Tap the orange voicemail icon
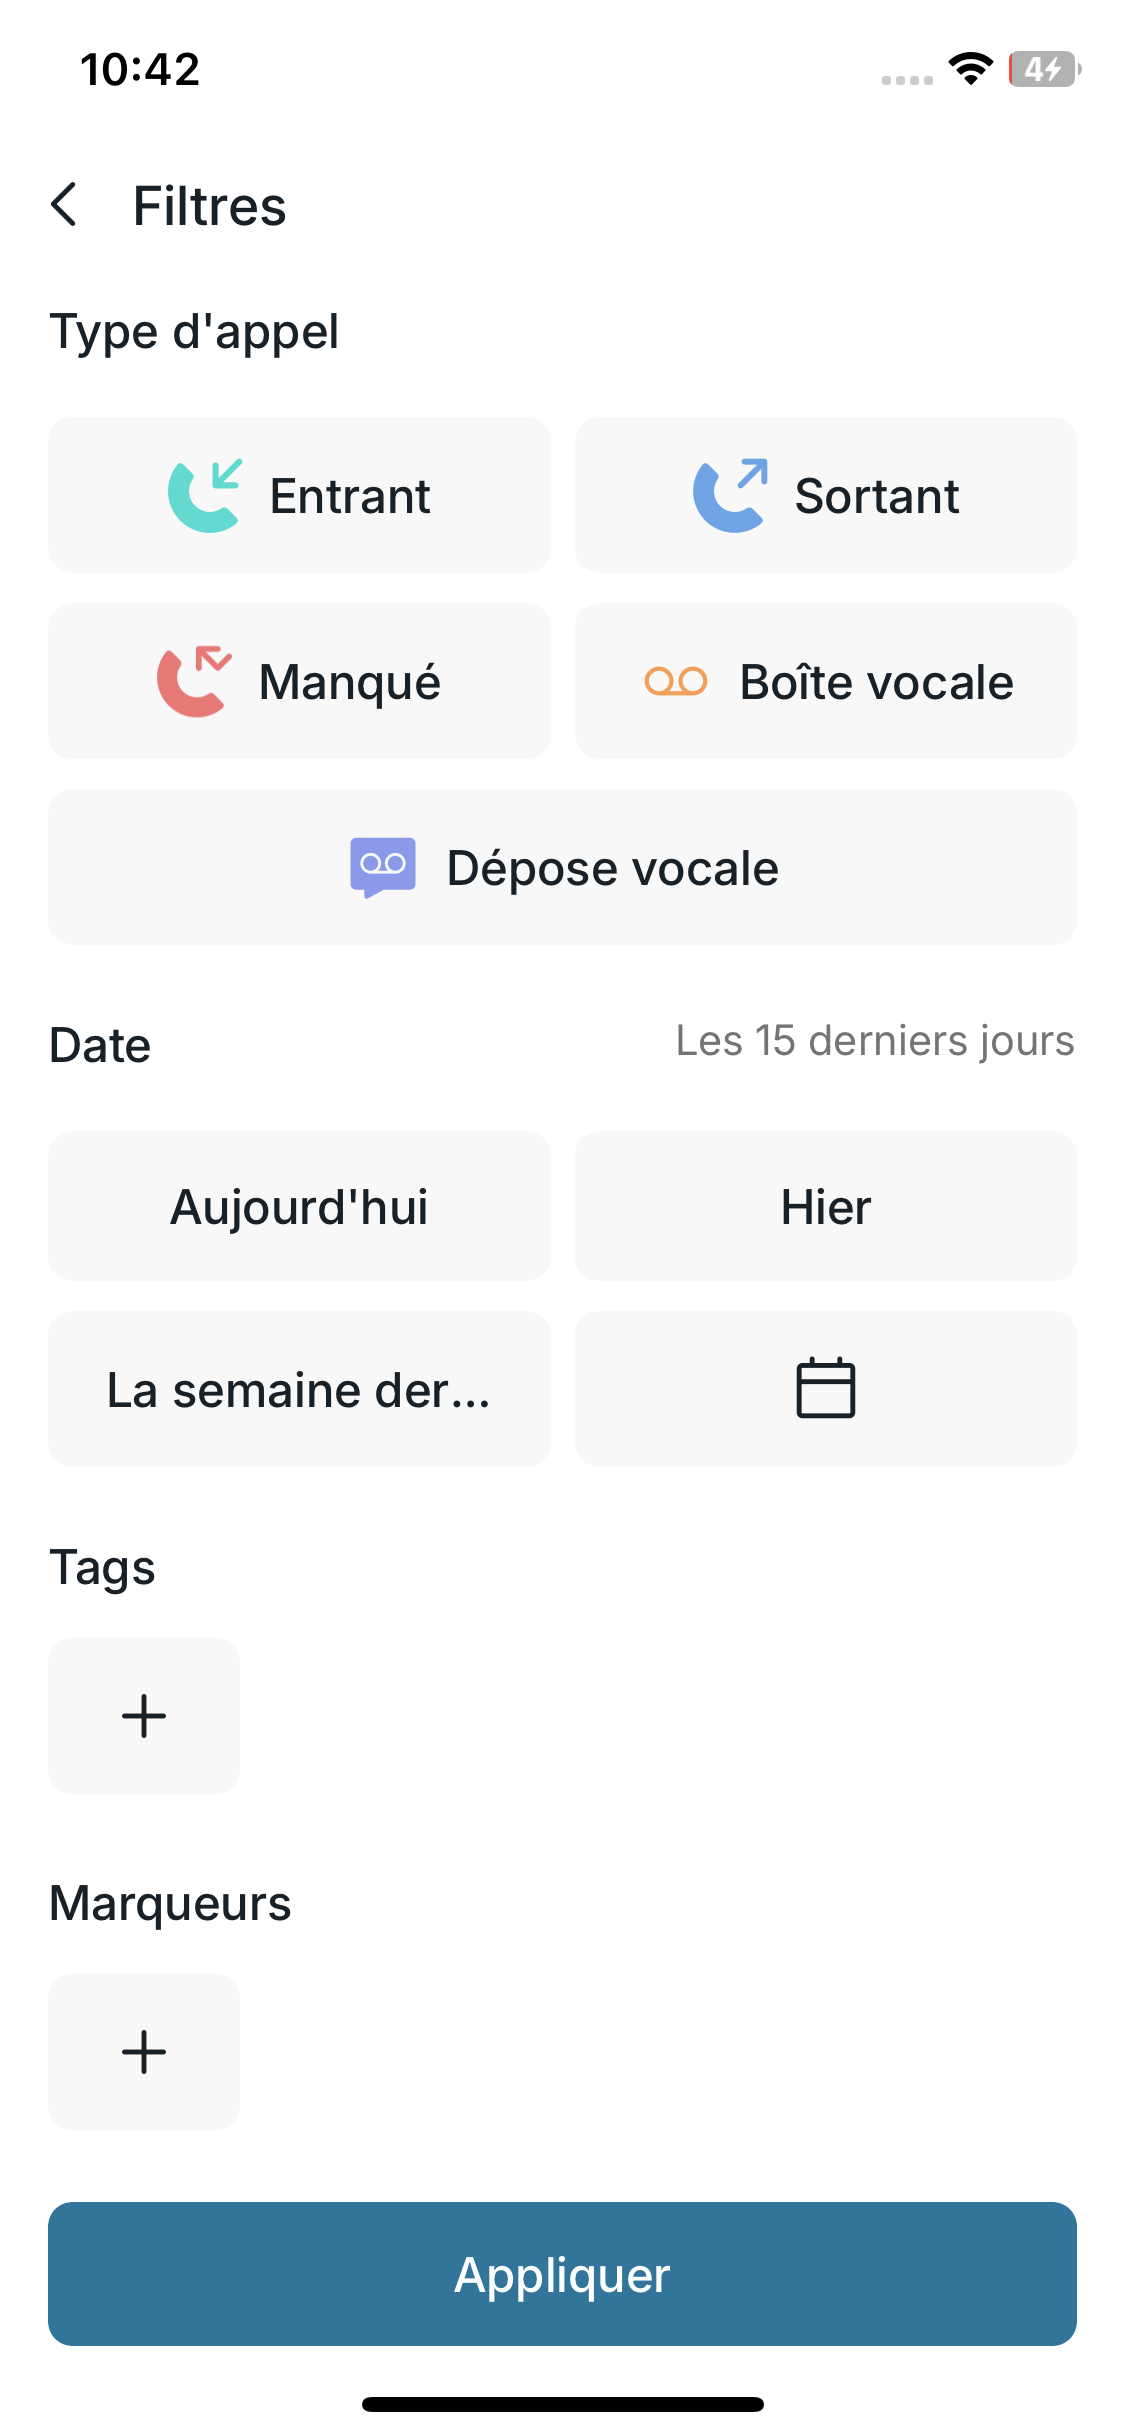 point(676,682)
